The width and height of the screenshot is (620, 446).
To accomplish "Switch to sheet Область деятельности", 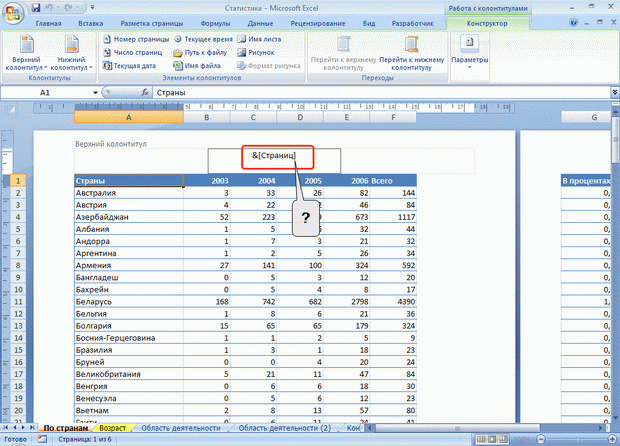I will click(x=181, y=428).
